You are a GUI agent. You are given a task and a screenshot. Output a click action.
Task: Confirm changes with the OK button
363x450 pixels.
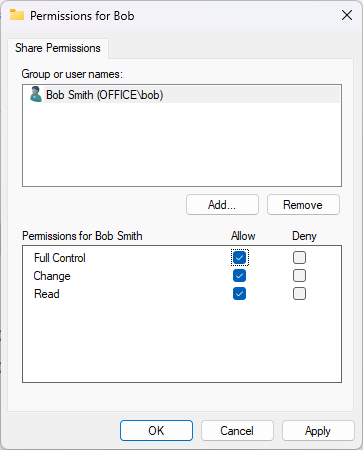pyautogui.click(x=156, y=431)
